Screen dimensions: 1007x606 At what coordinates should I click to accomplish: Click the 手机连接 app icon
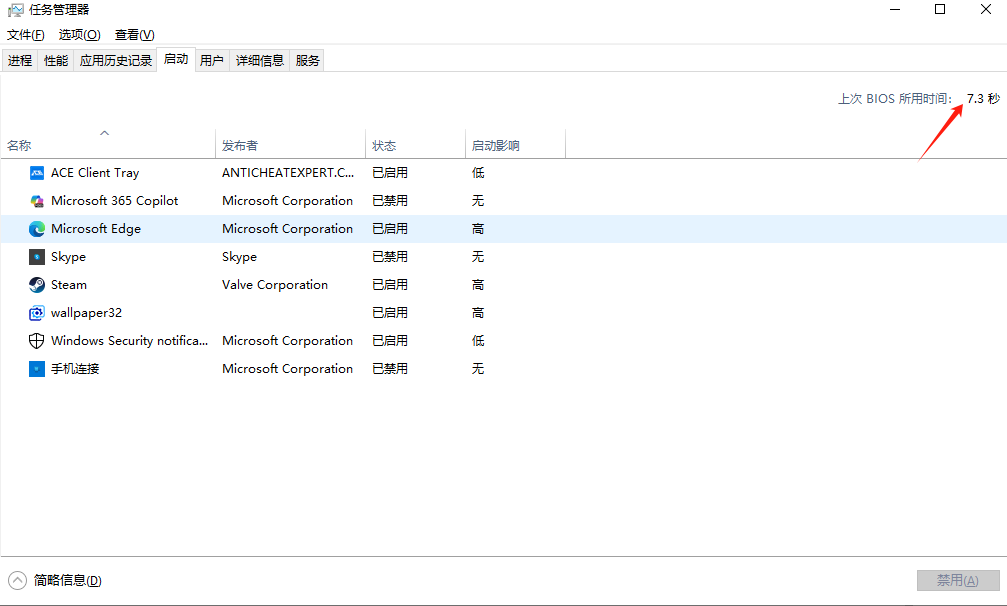37,368
